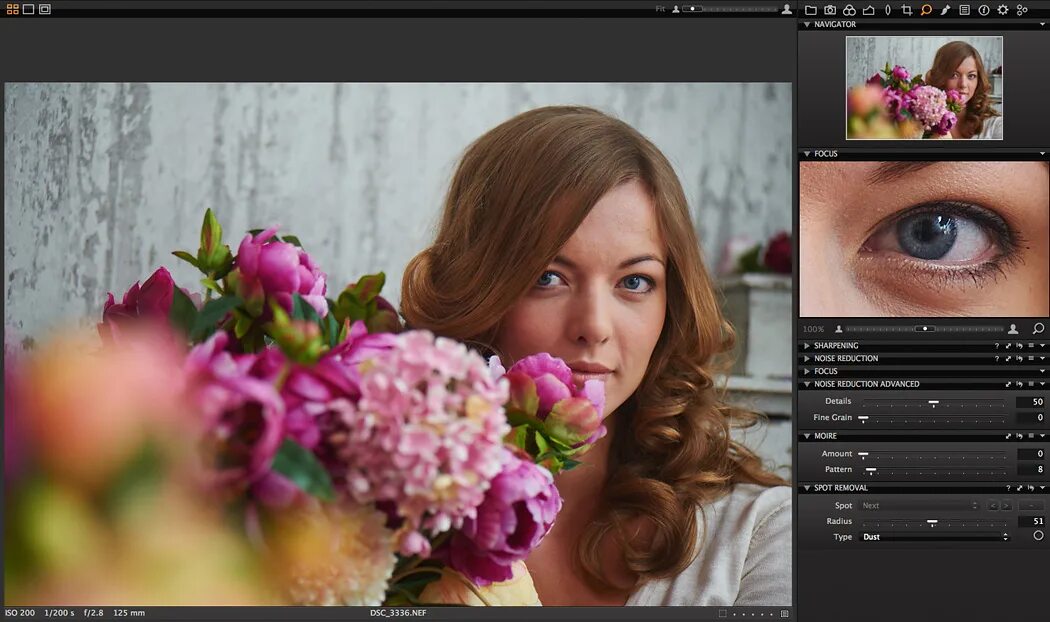Adjust the Fine Grain slider
The image size is (1050, 622).
(933, 418)
